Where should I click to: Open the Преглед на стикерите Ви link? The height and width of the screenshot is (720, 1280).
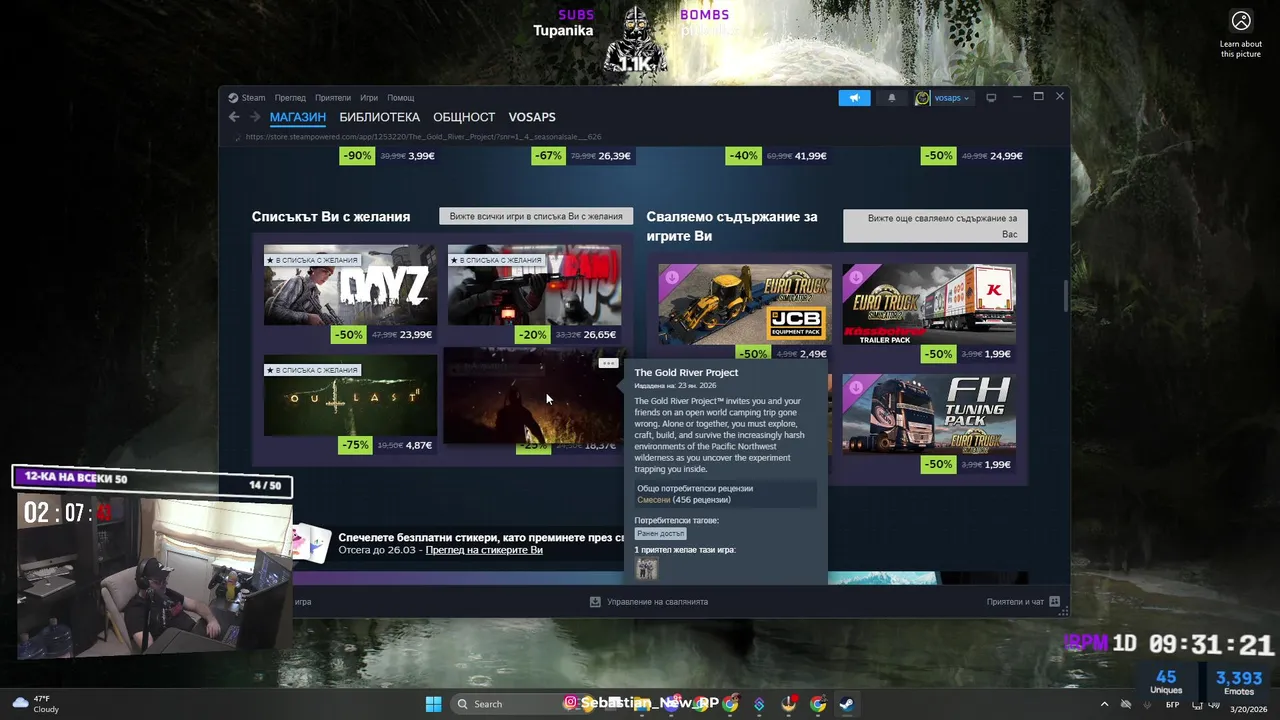[x=484, y=550]
